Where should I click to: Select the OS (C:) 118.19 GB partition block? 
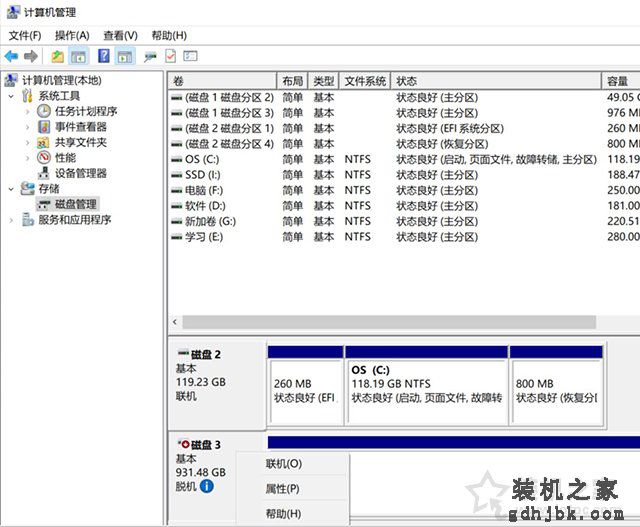[427, 386]
